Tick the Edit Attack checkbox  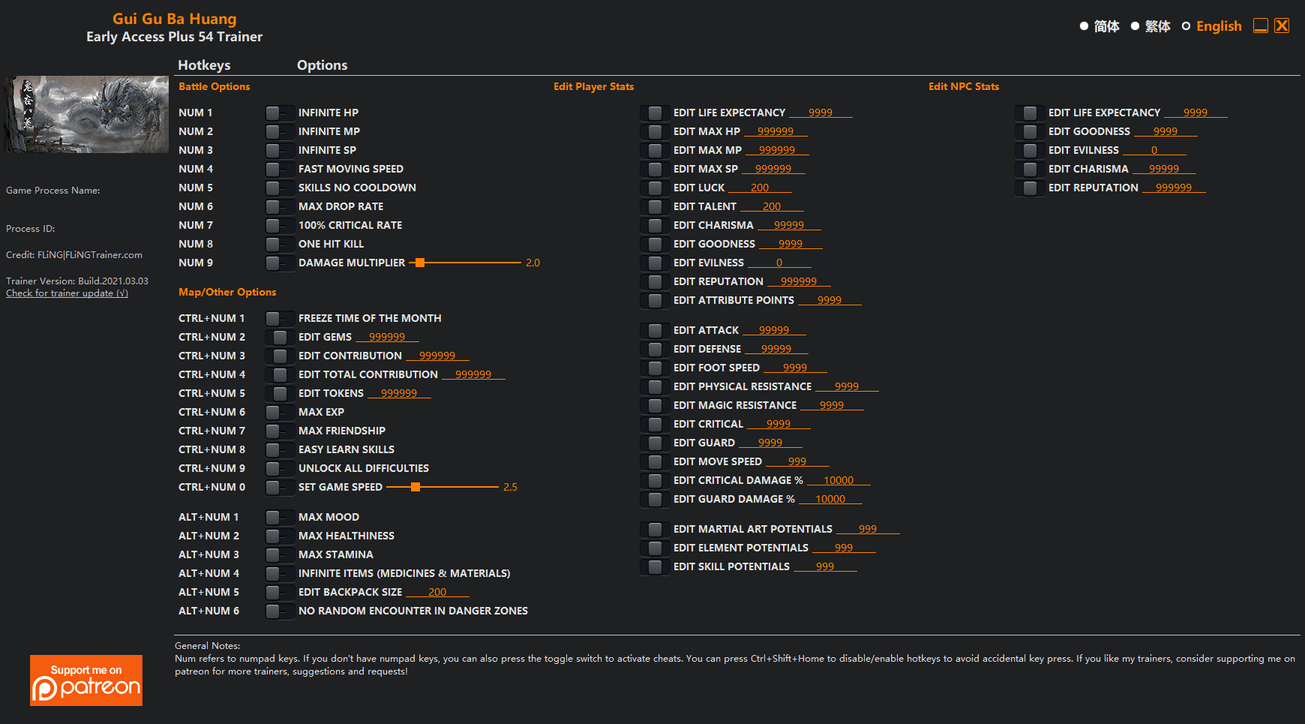[655, 330]
